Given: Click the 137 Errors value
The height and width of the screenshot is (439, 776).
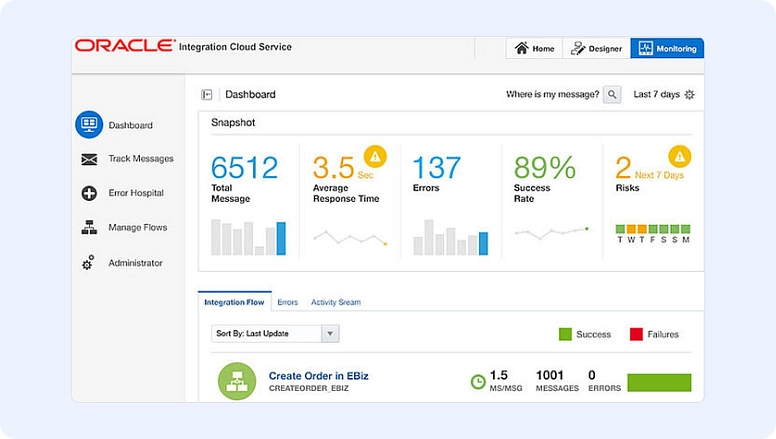Looking at the screenshot, I should tap(436, 167).
